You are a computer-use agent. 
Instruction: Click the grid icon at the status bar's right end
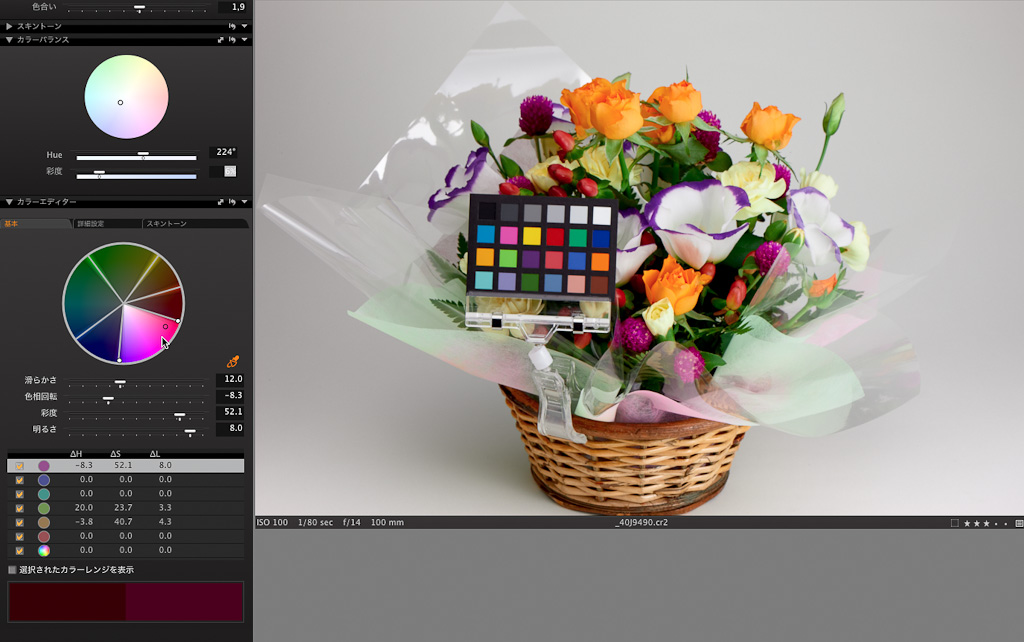point(1018,523)
